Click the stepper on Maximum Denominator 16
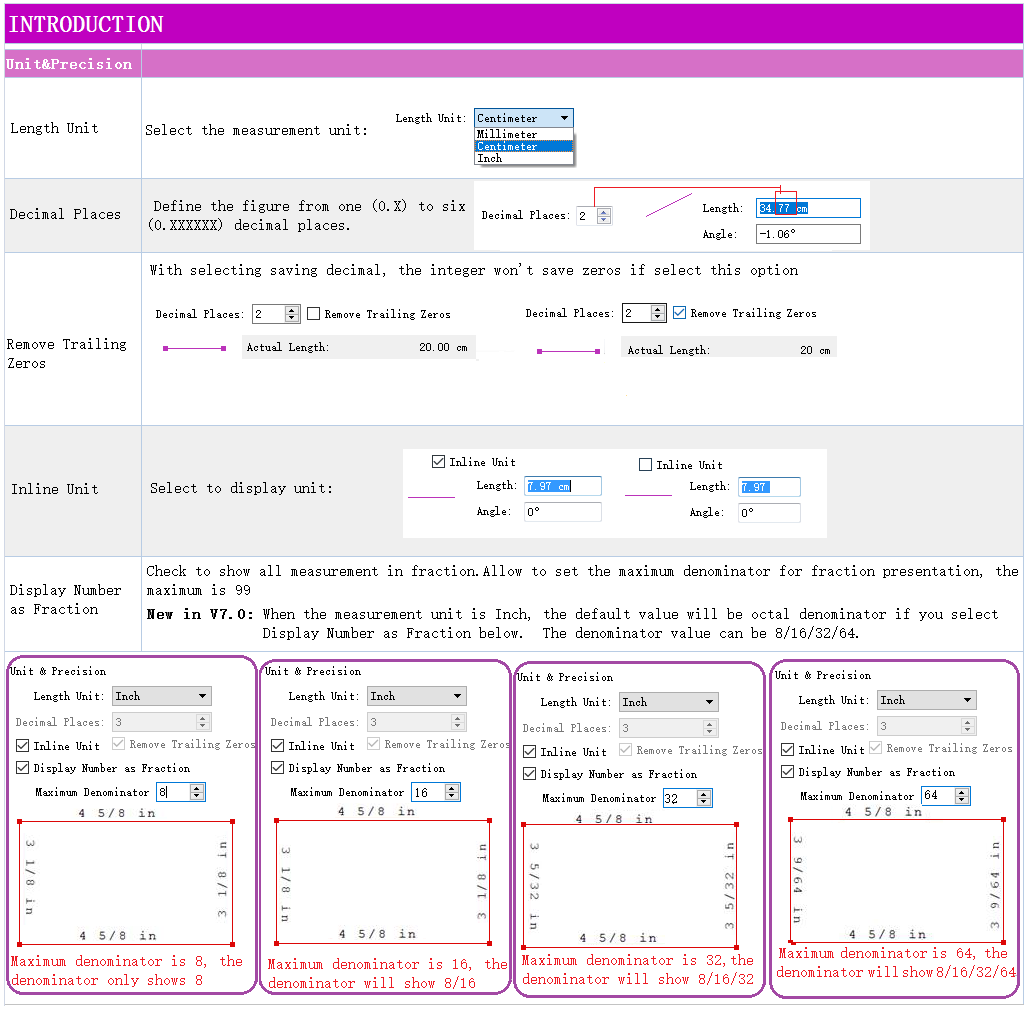Screen dimensions: 1031x1013 tap(452, 792)
